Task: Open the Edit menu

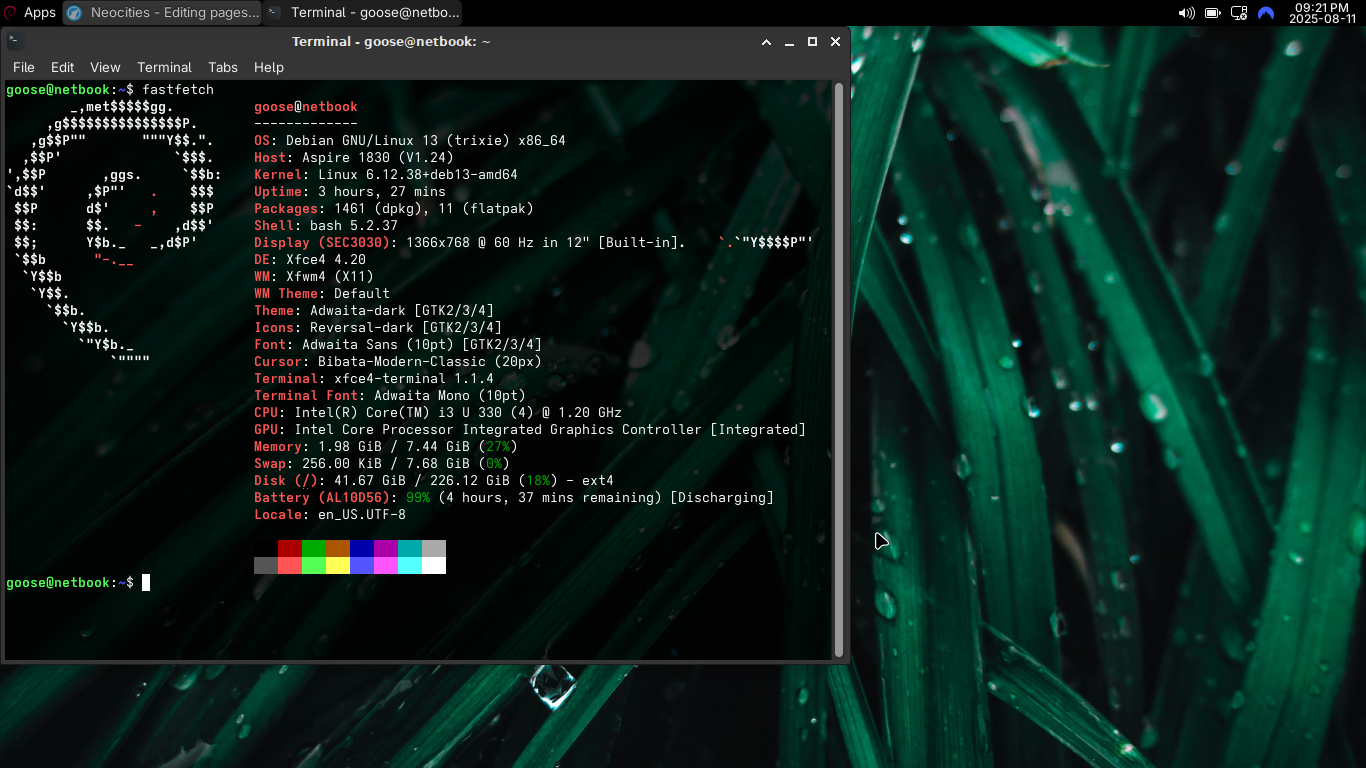Action: coord(62,67)
